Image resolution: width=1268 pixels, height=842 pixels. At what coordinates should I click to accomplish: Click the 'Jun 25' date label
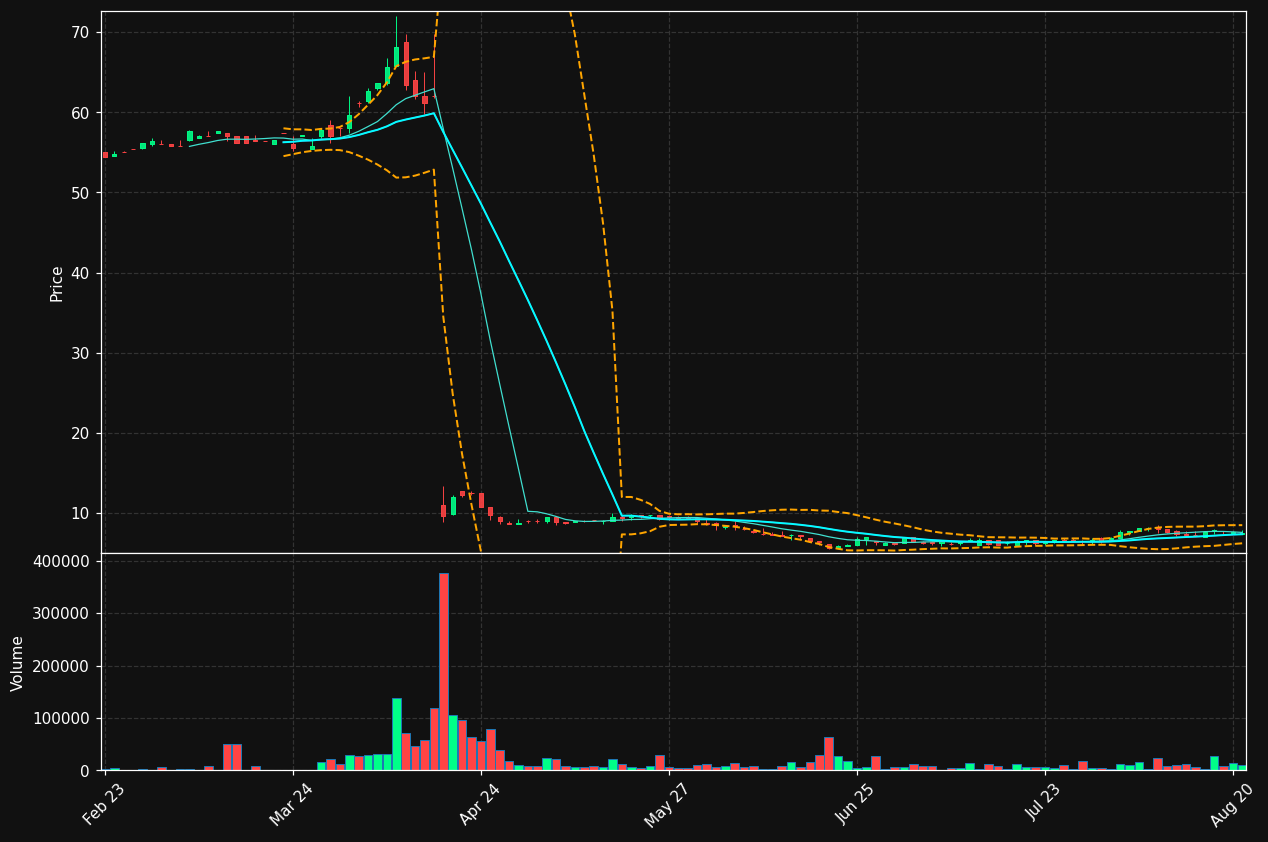coord(857,804)
